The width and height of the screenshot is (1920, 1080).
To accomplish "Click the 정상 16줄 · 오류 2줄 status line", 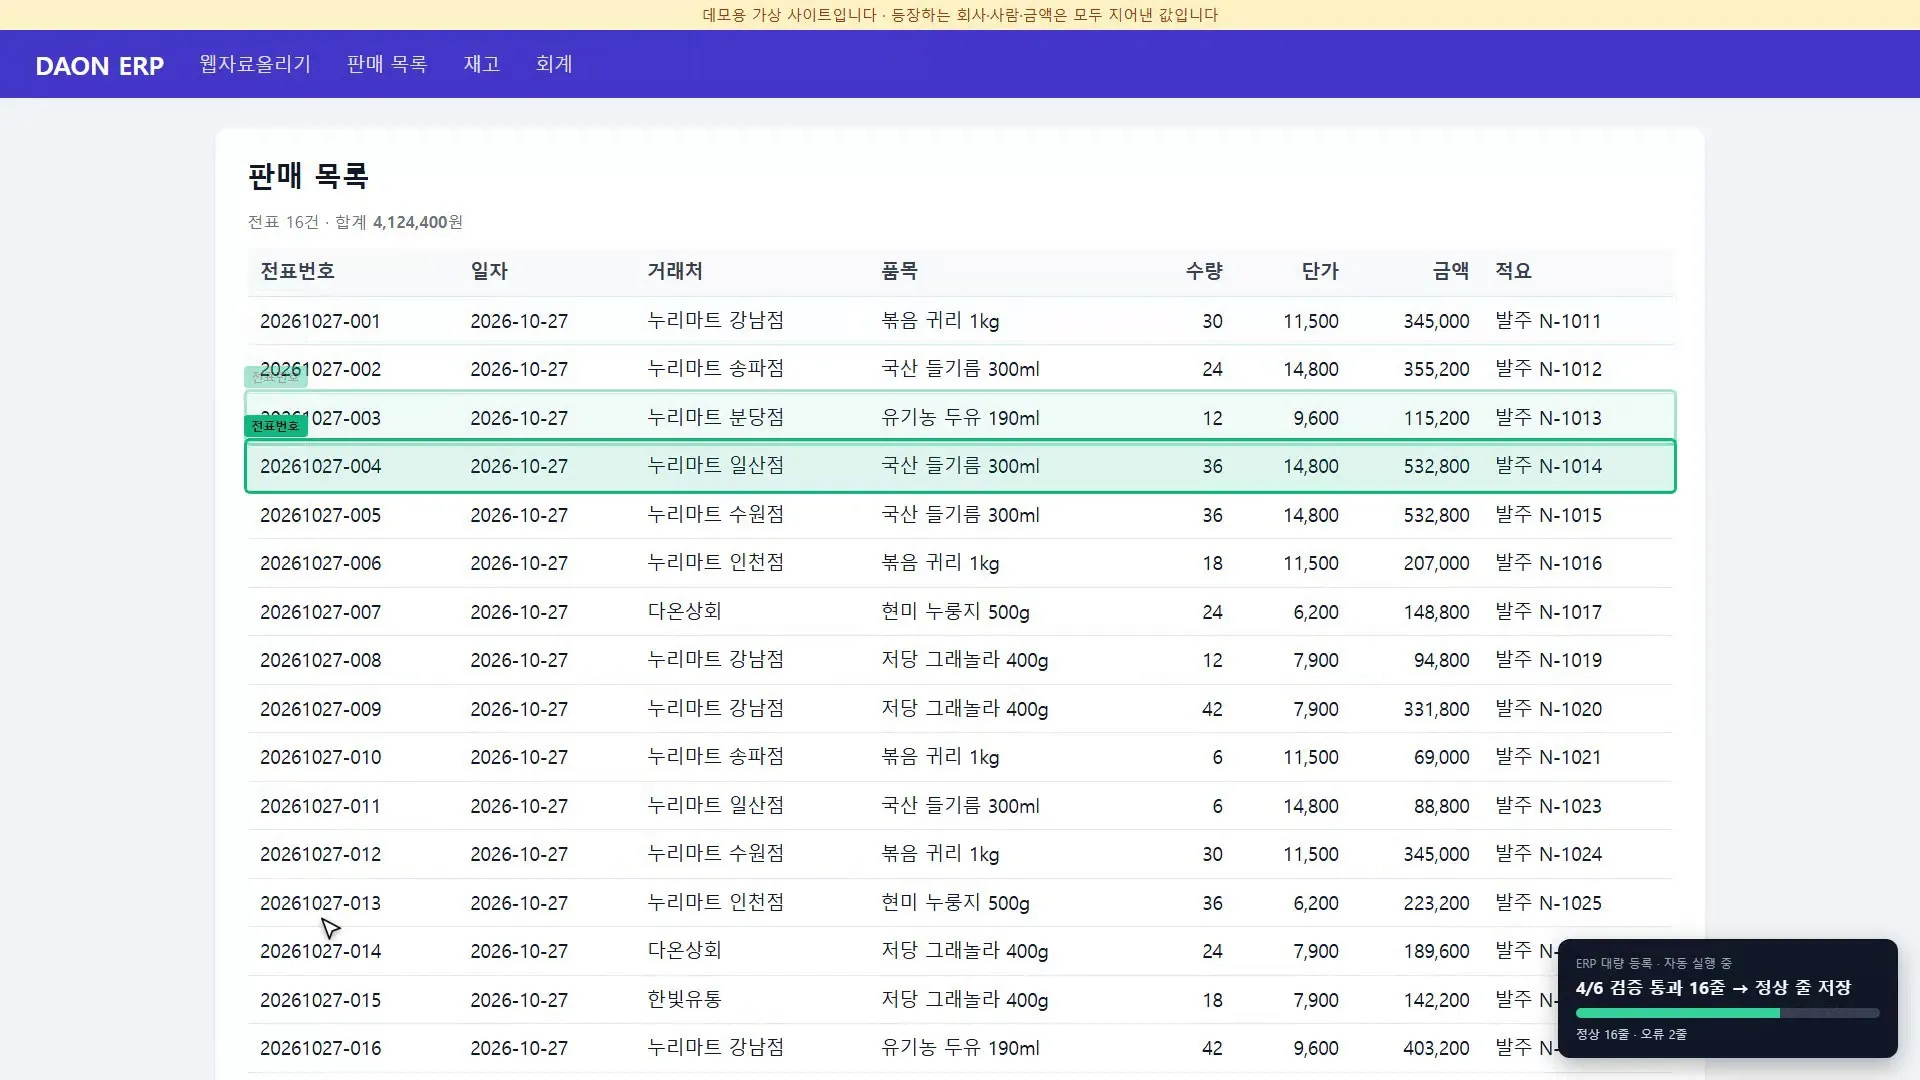I will pyautogui.click(x=1631, y=1034).
